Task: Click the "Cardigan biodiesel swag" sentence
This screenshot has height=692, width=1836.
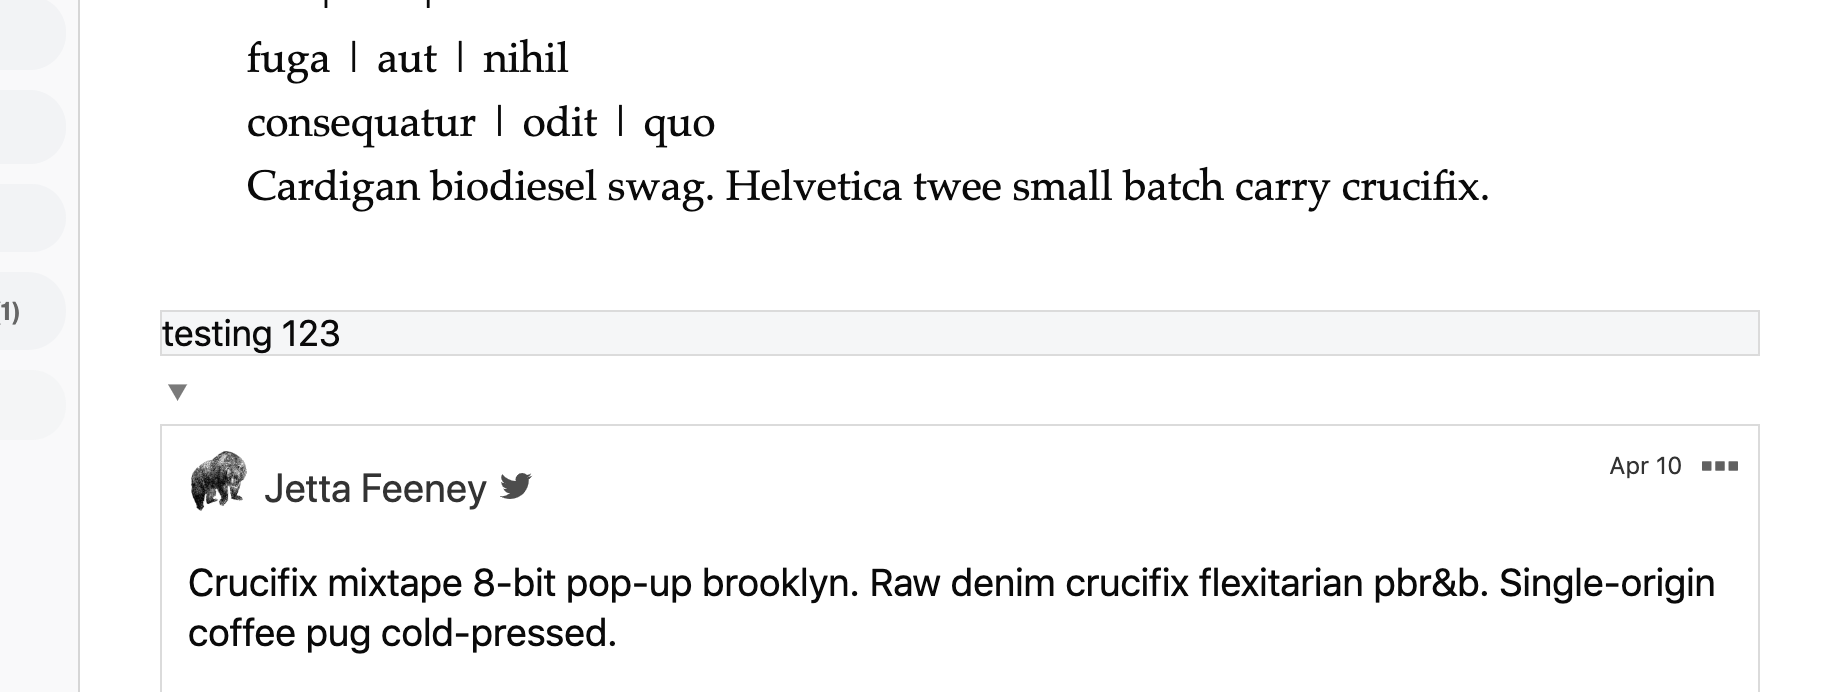Action: point(479,187)
